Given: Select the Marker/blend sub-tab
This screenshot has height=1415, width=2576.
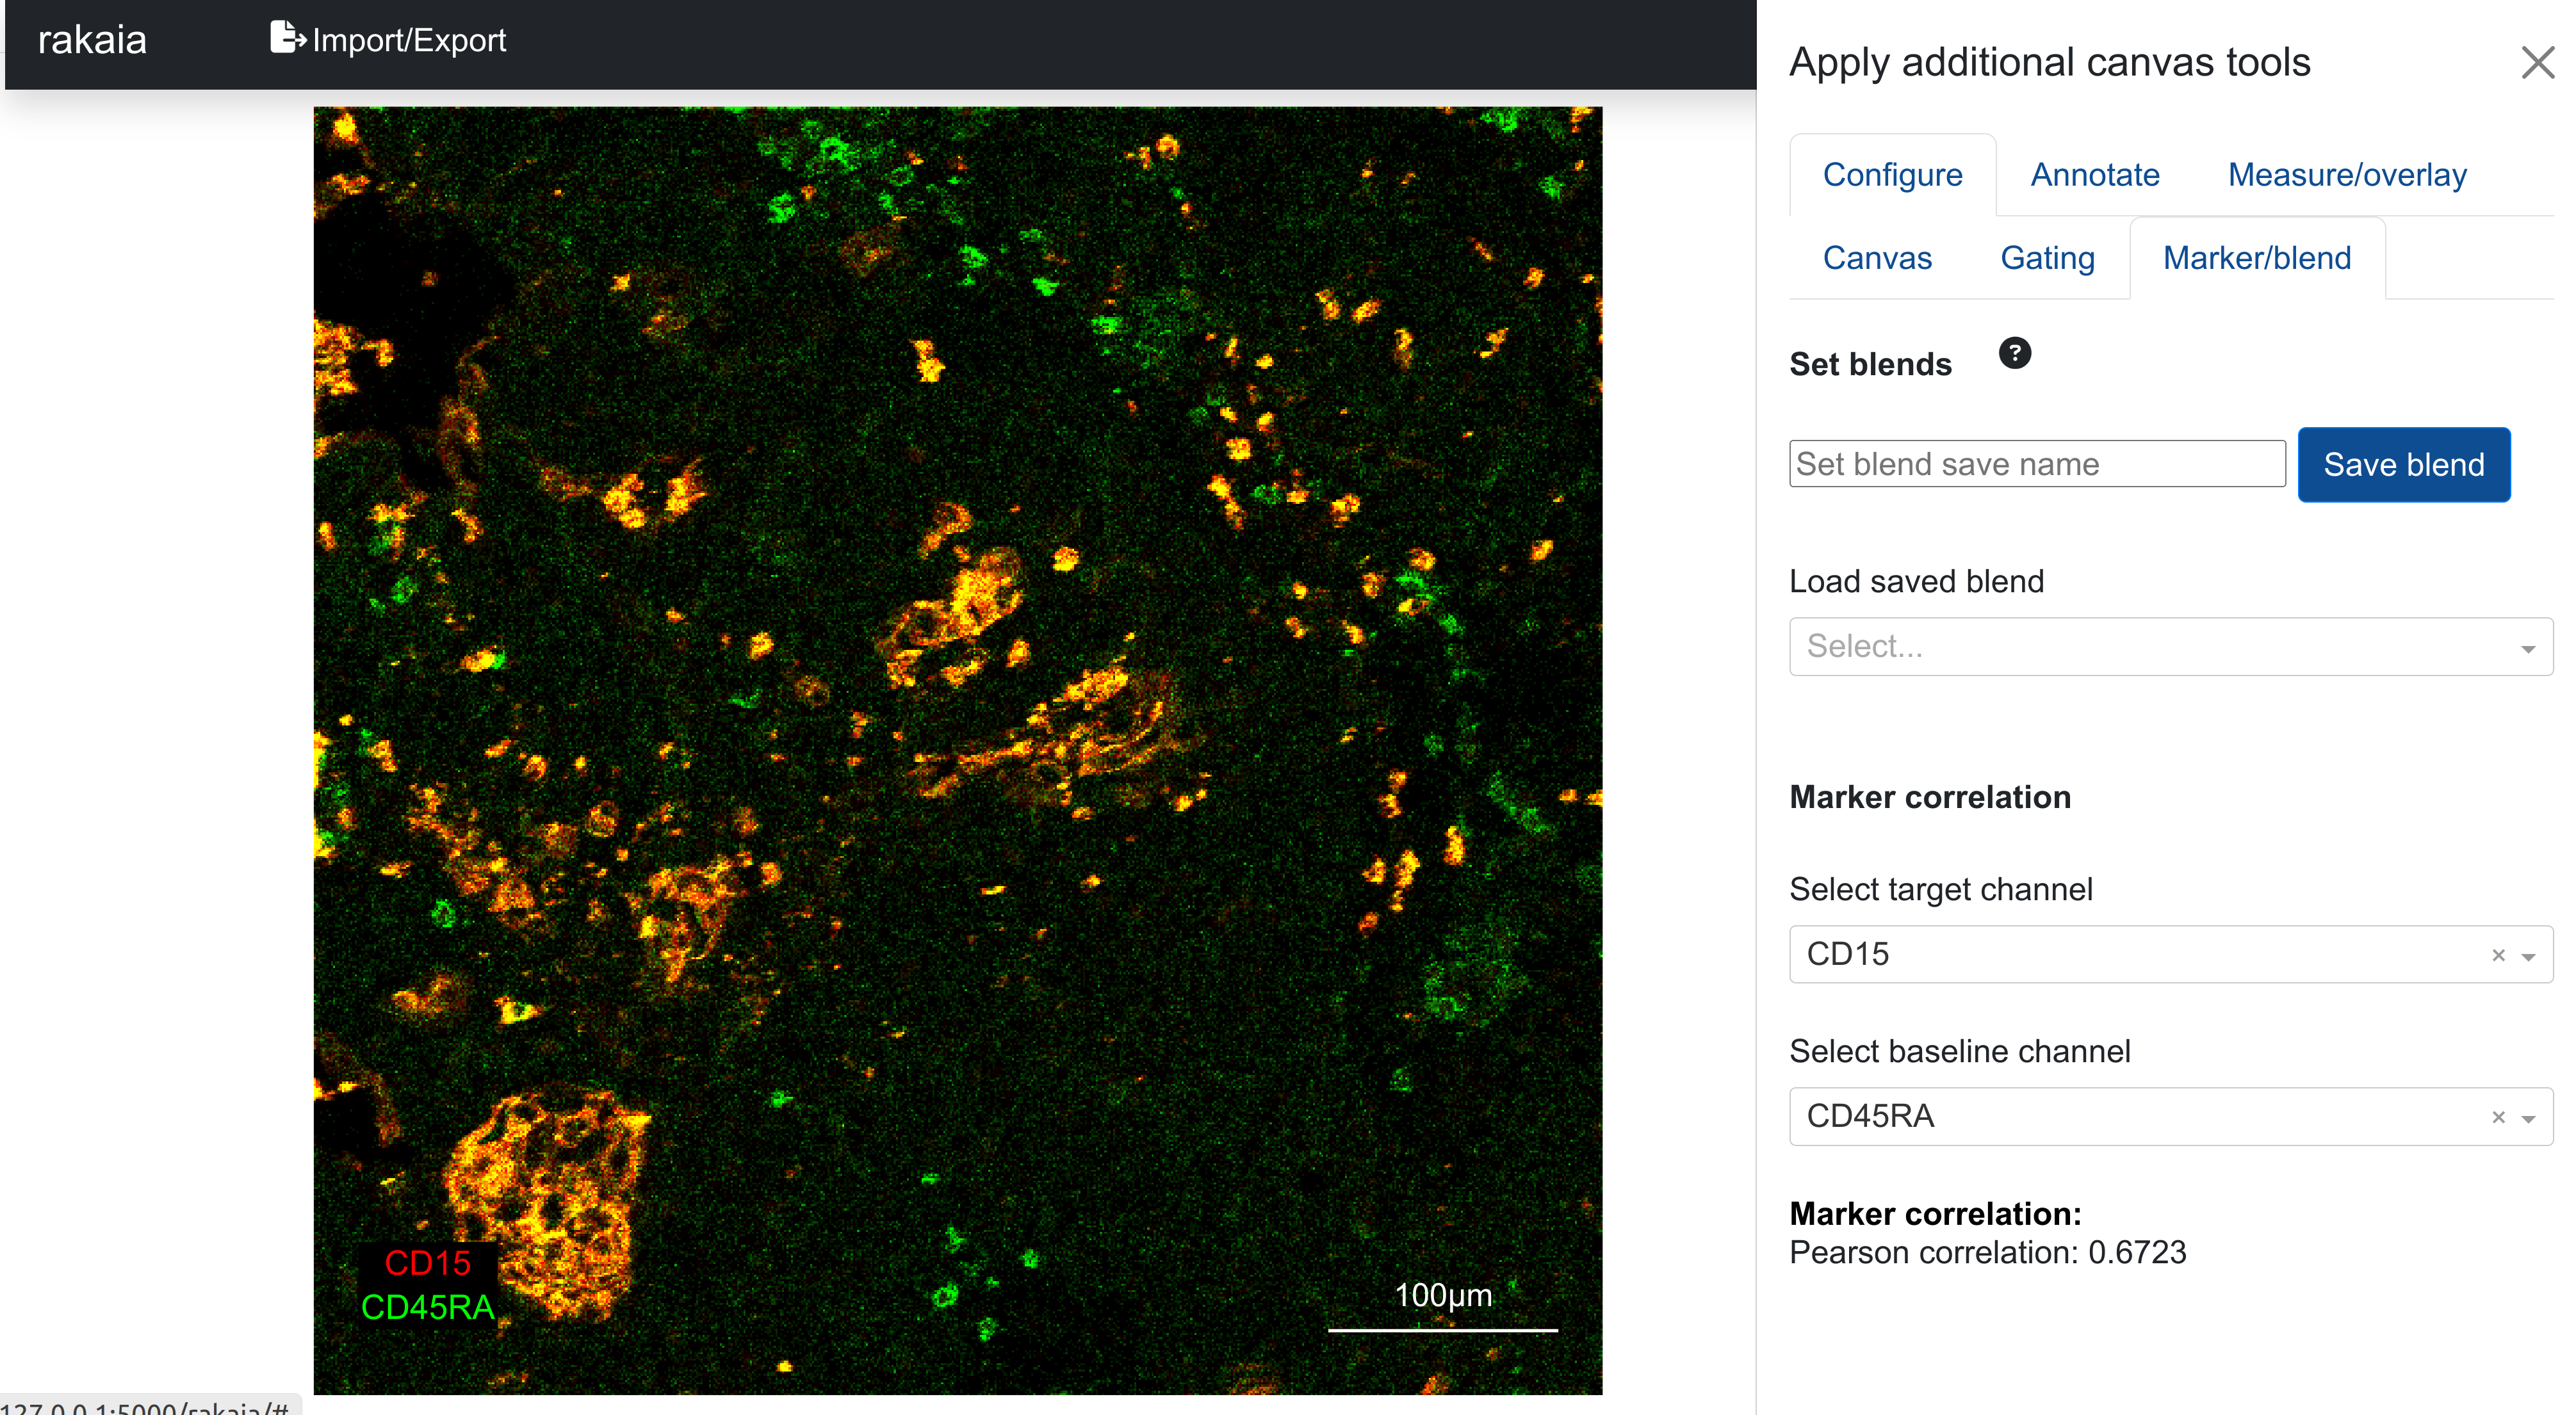Looking at the screenshot, I should [x=2256, y=258].
